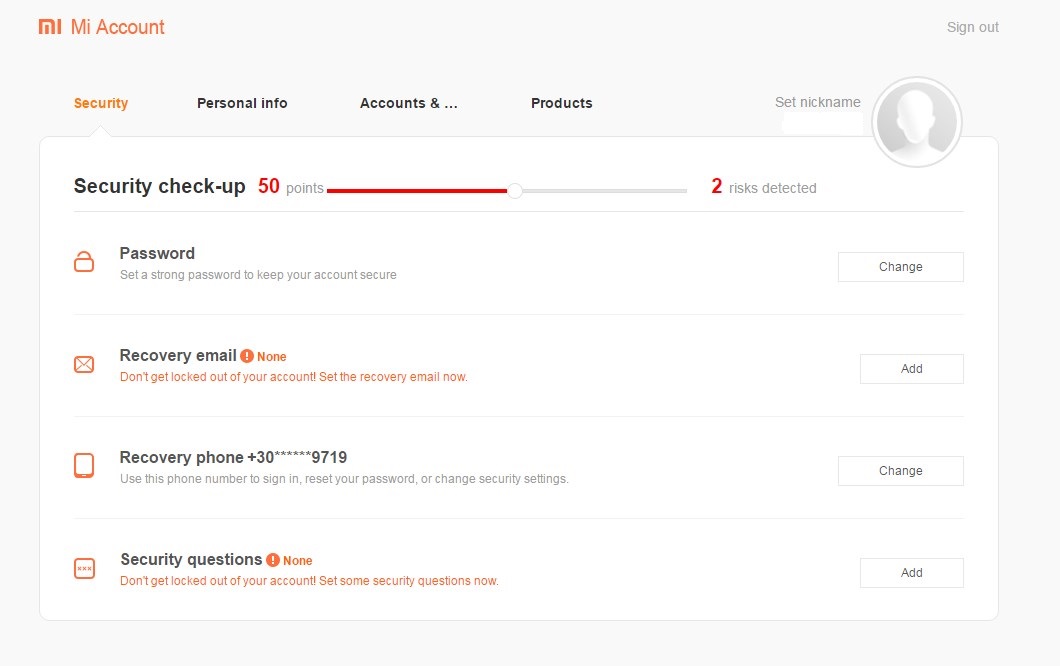Add a recovery email
This screenshot has height=666, width=1060.
[x=911, y=369]
